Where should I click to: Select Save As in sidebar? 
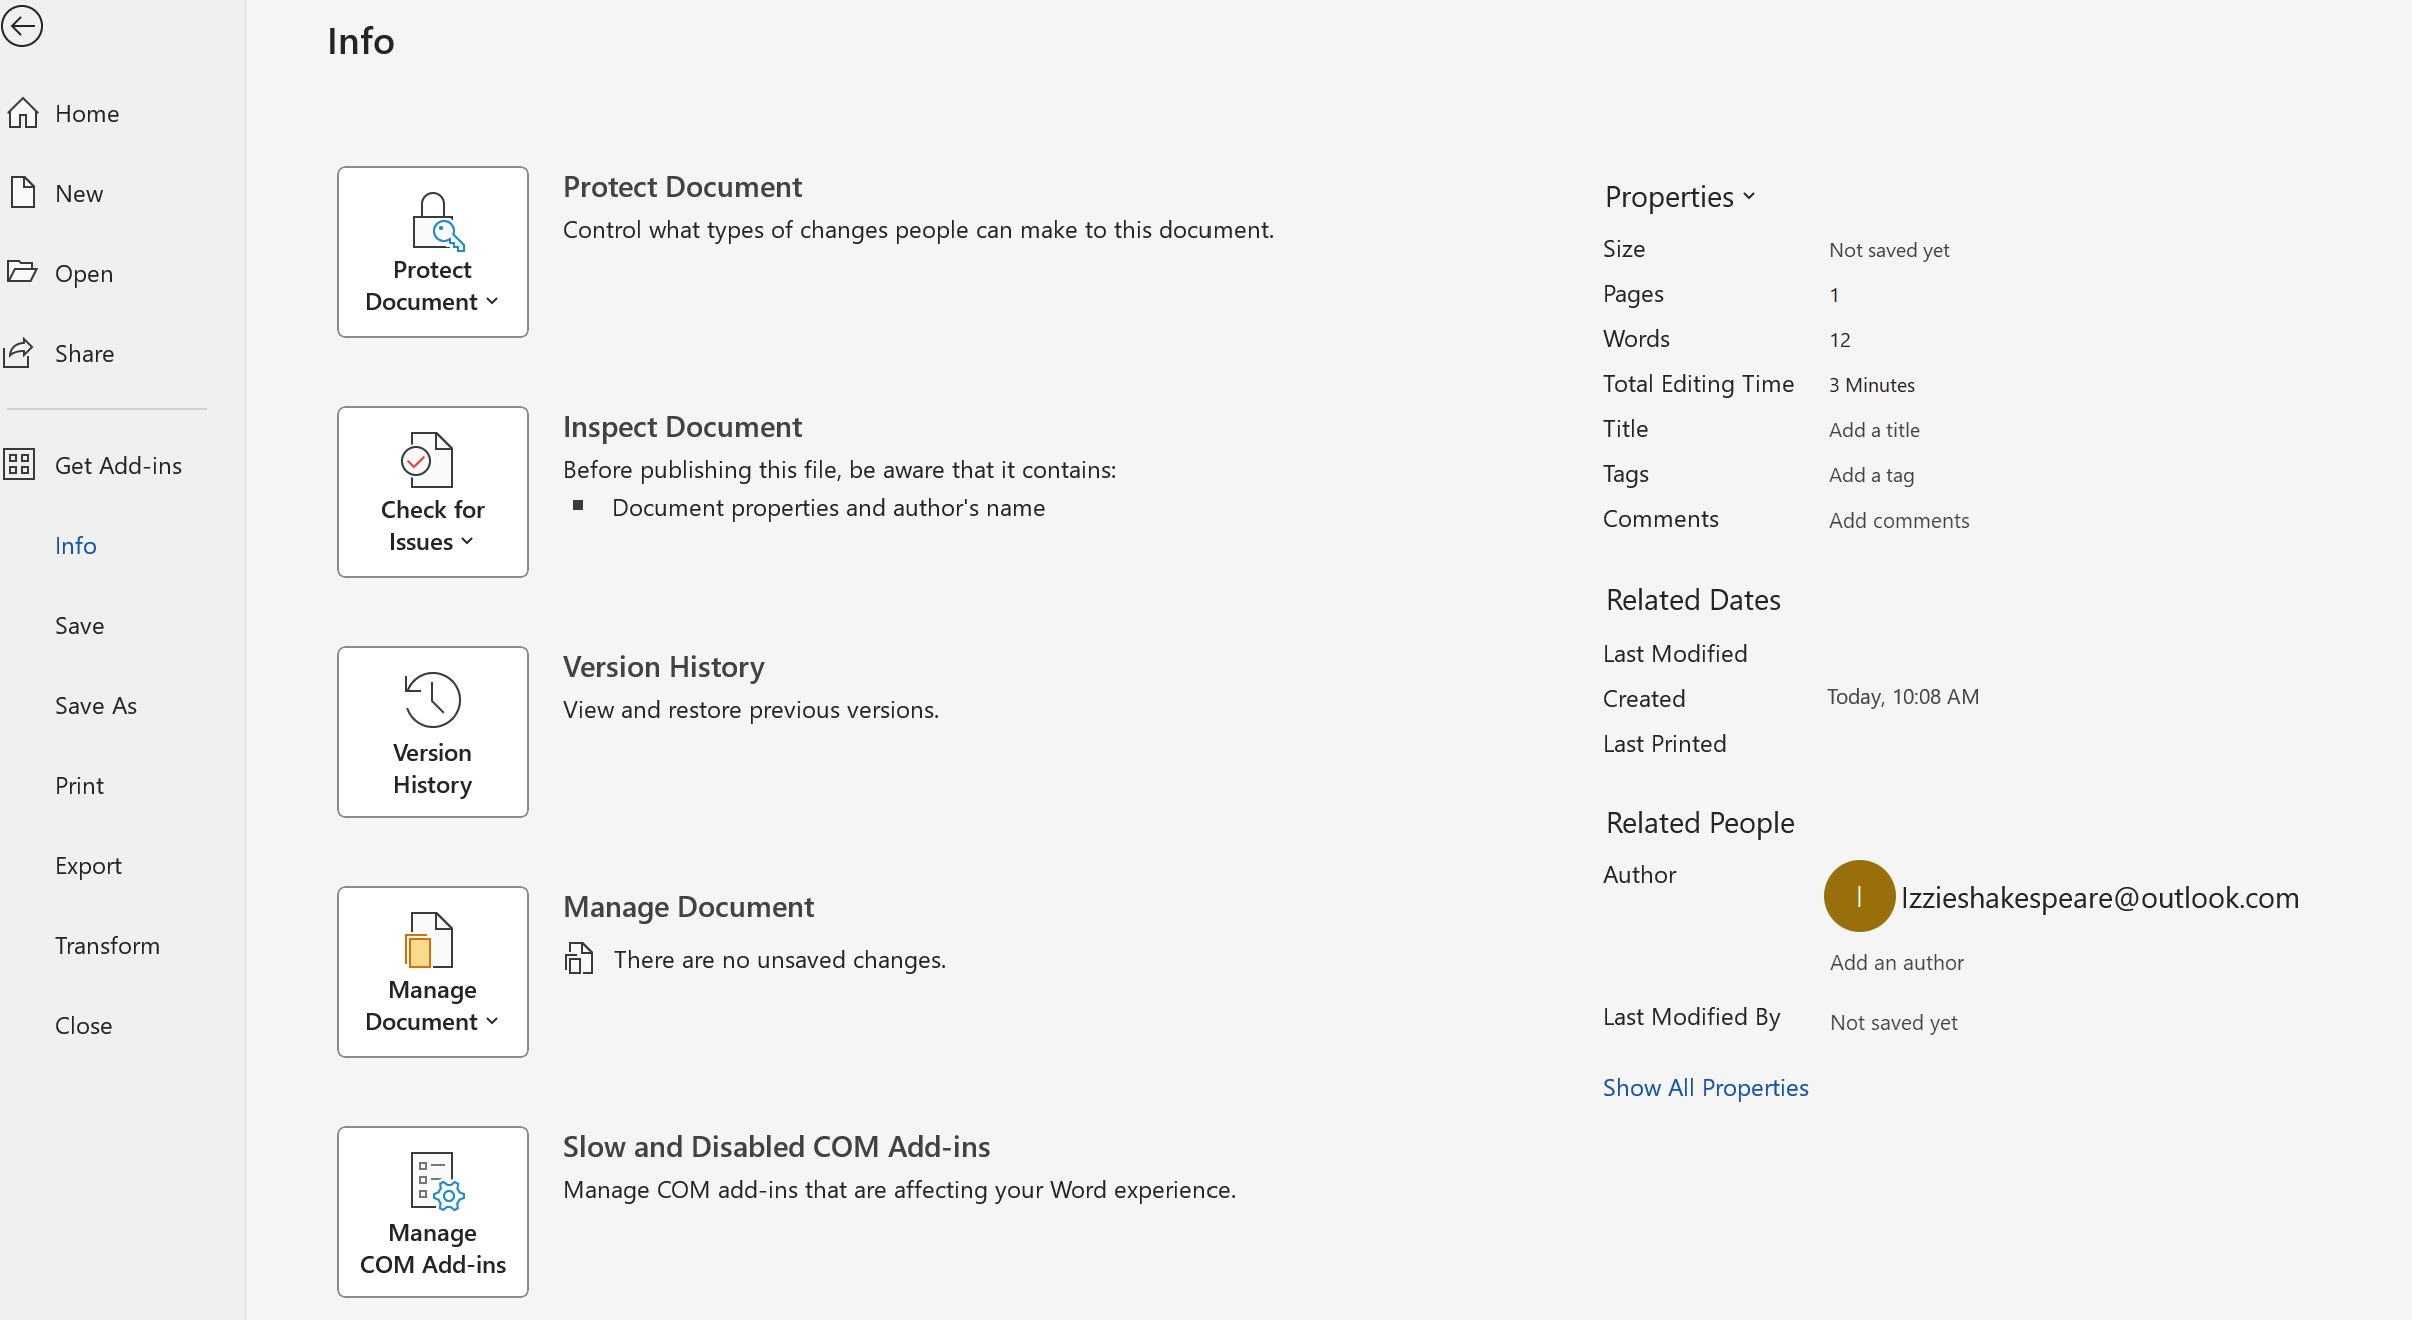point(96,706)
